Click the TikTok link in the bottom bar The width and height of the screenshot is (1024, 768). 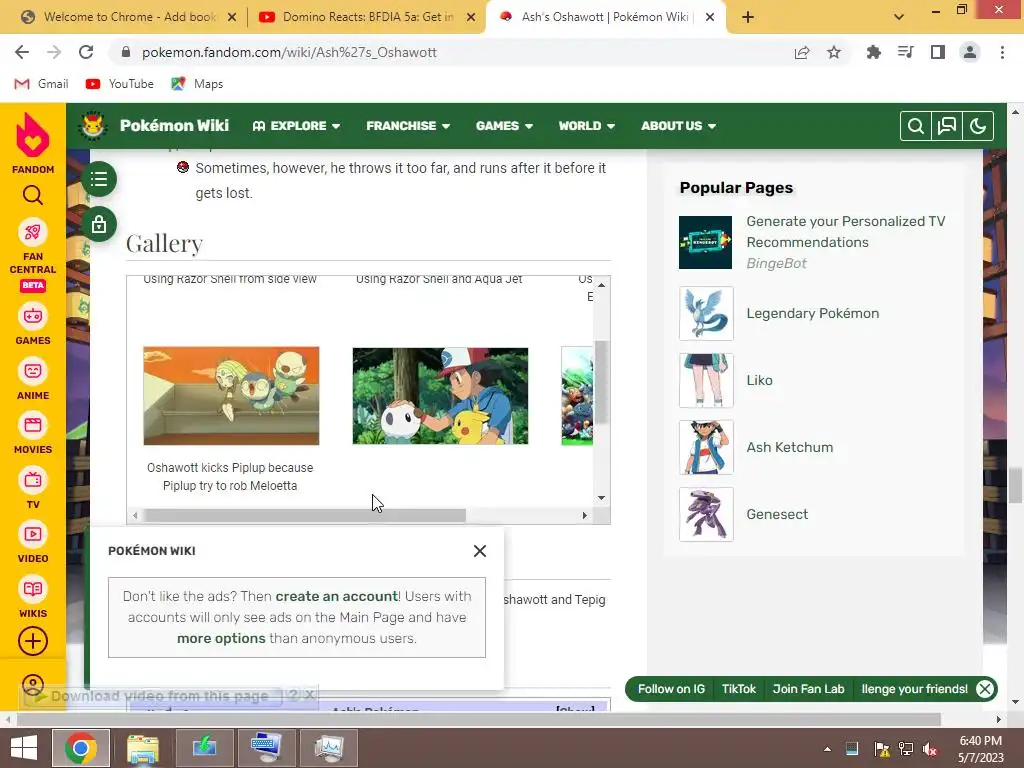739,689
